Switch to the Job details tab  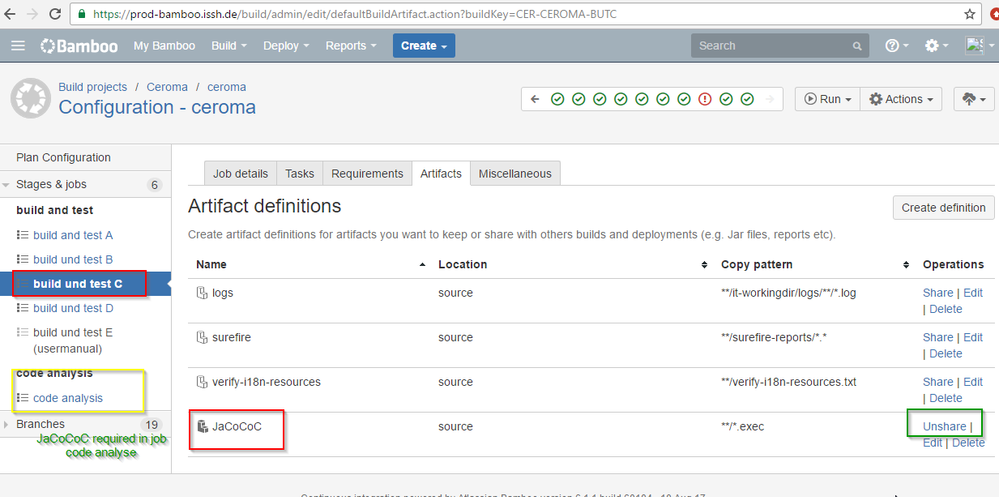coord(241,173)
